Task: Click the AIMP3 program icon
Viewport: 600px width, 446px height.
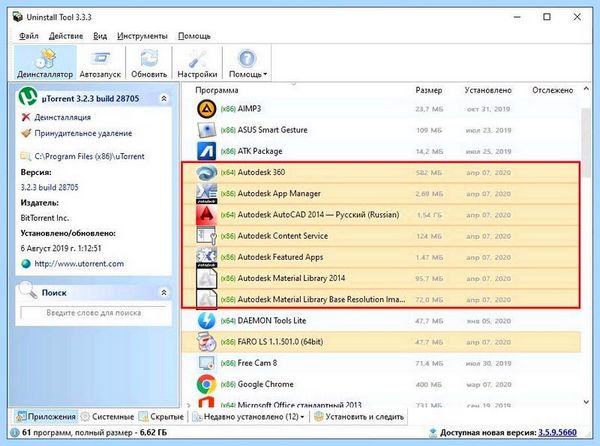Action: coord(207,109)
